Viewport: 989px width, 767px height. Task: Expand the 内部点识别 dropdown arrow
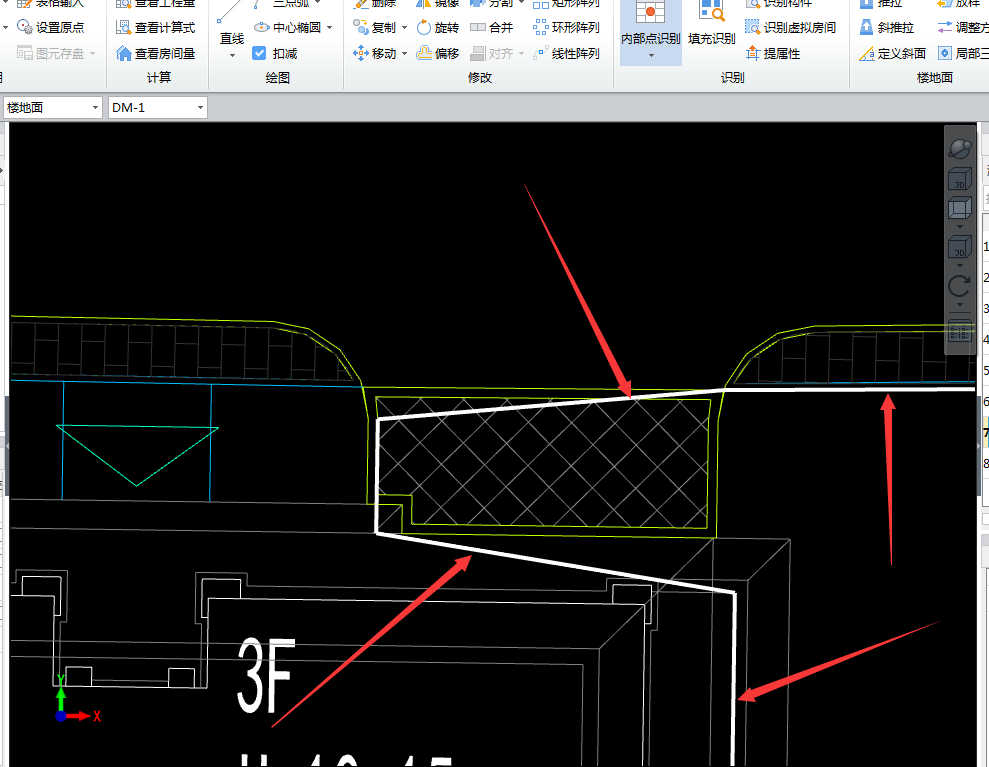[x=651, y=56]
